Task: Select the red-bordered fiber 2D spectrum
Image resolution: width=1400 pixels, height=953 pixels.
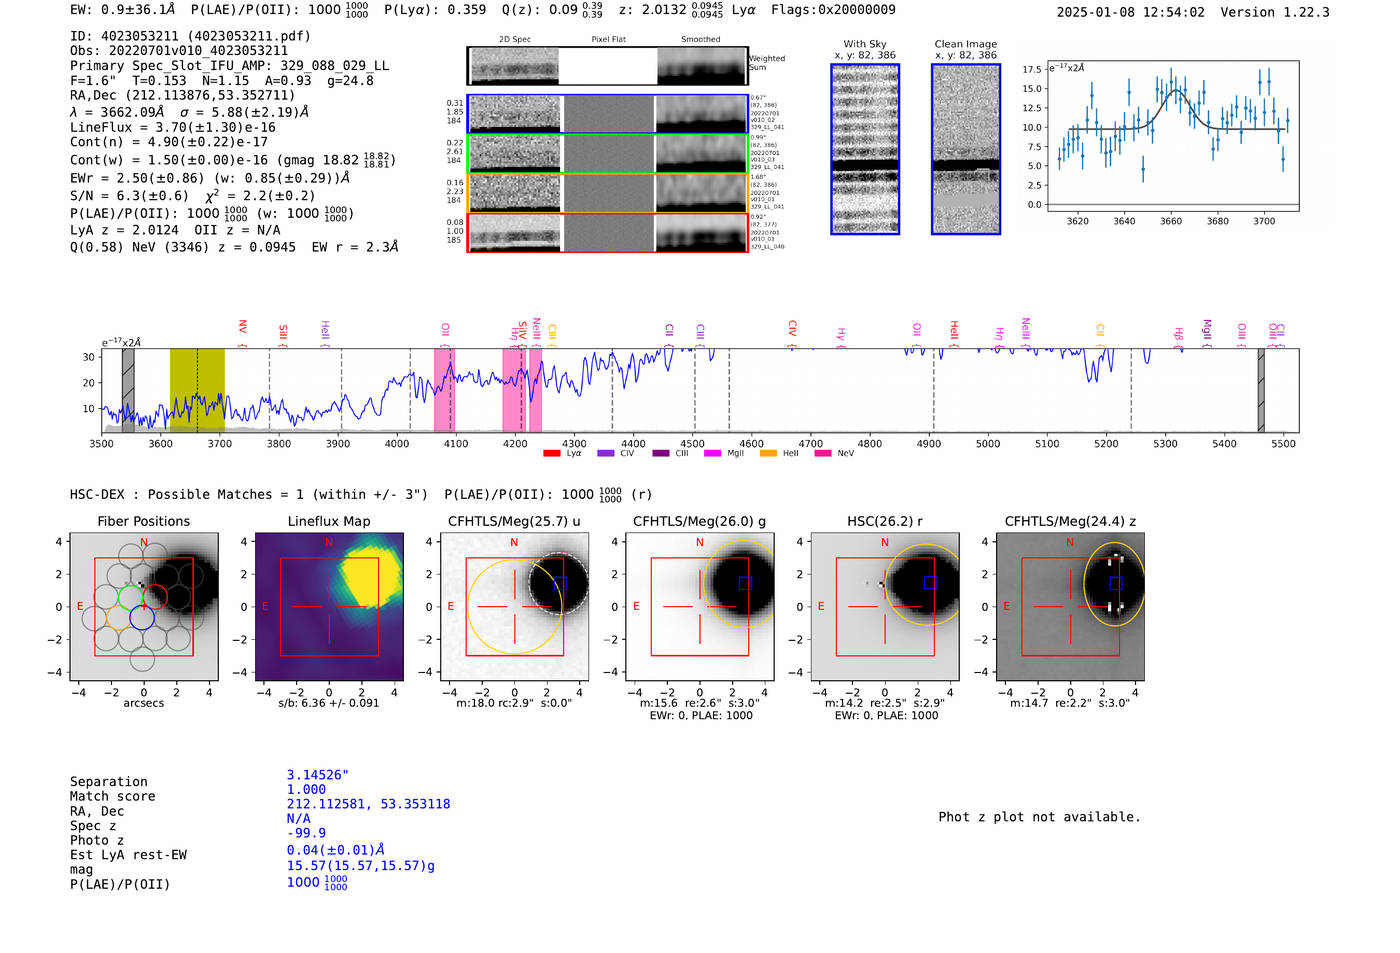Action: point(608,233)
